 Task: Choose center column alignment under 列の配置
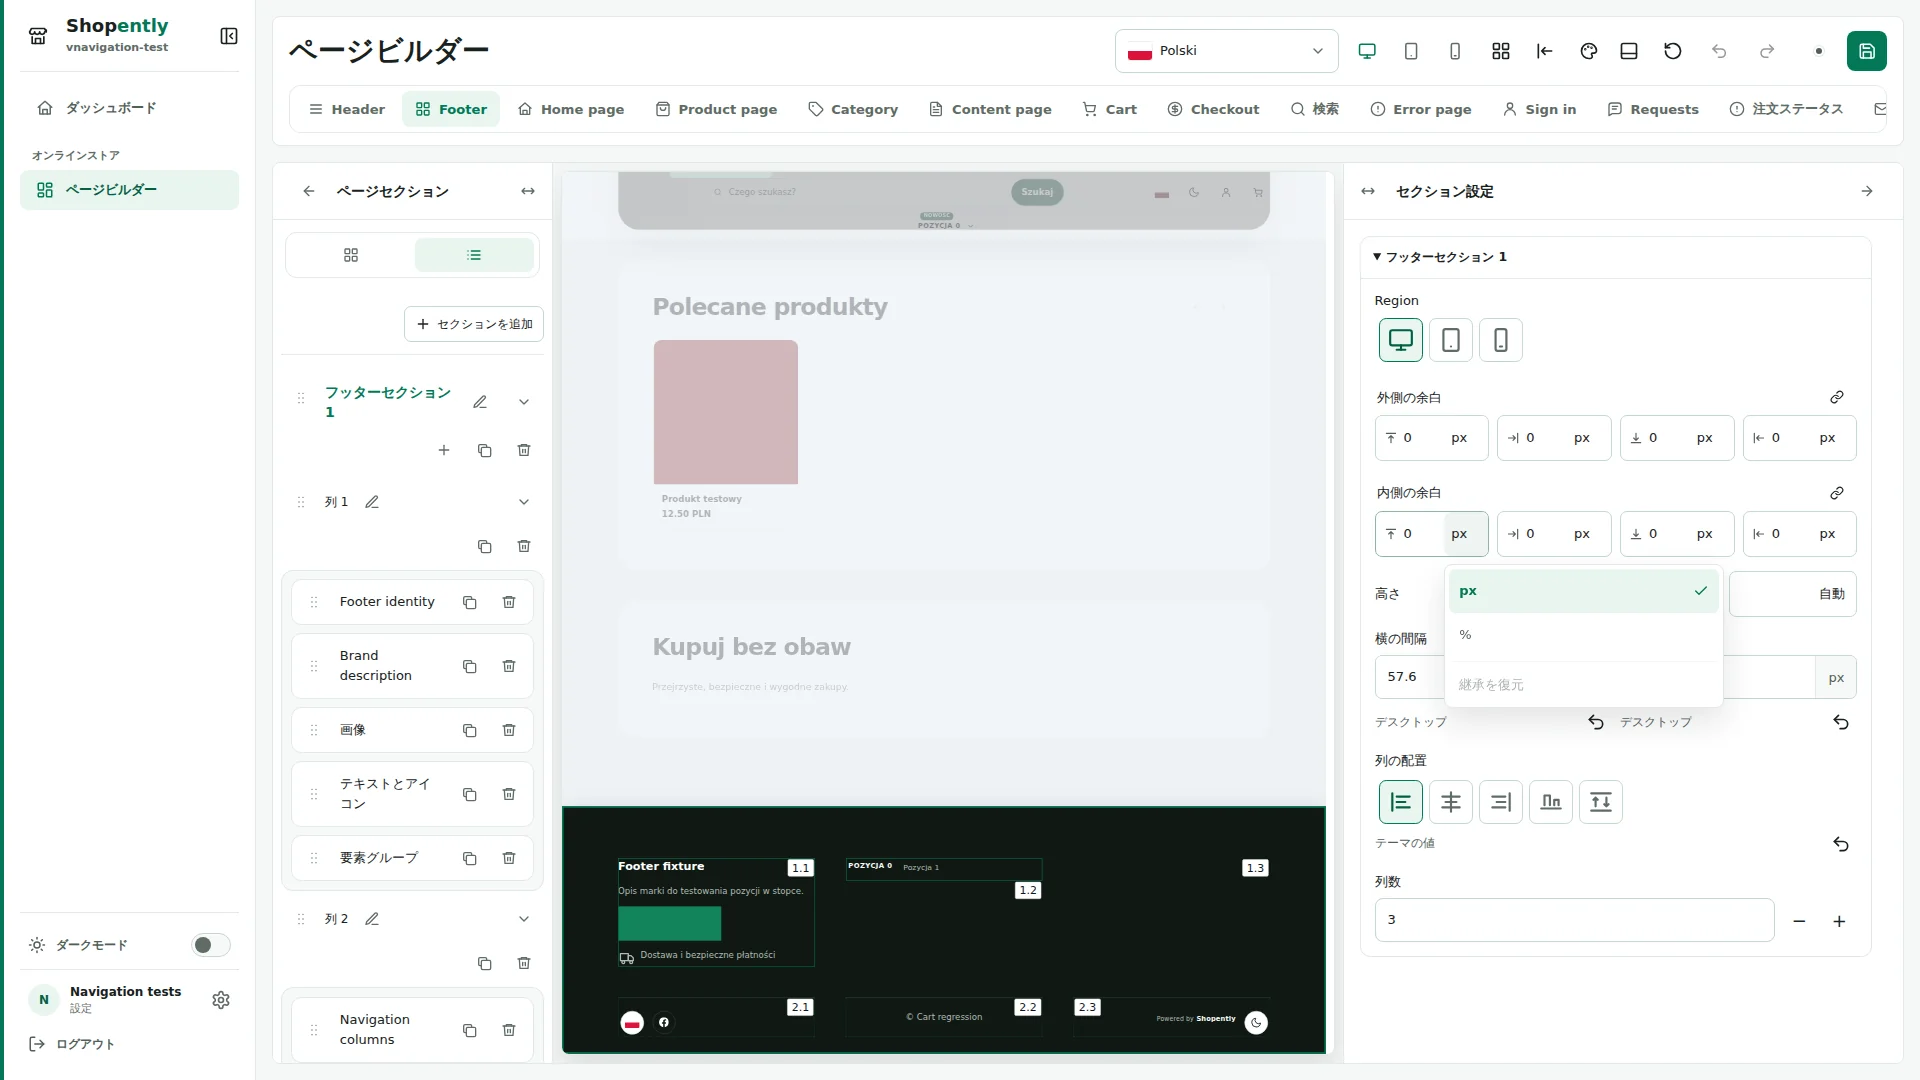(x=1451, y=802)
